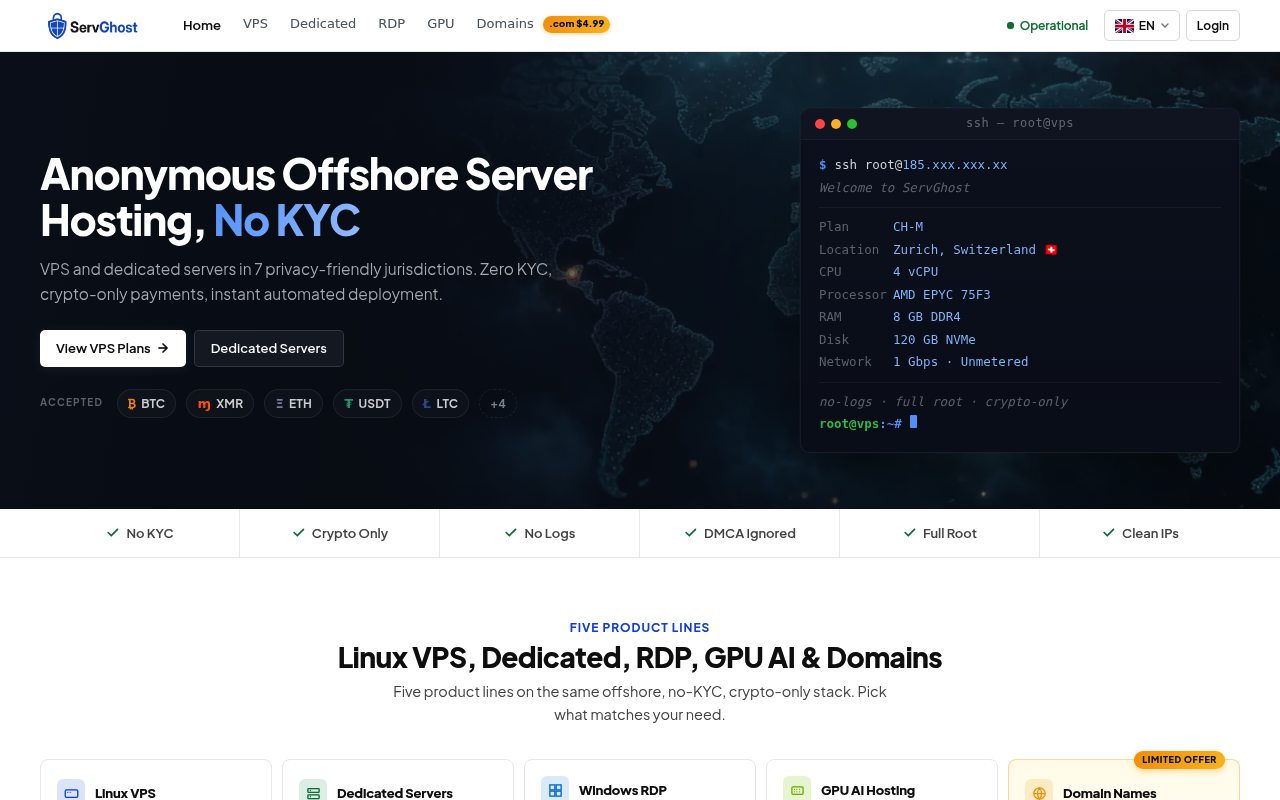The width and height of the screenshot is (1280, 800).
Task: Click the red terminal window dot
Action: pyautogui.click(x=820, y=124)
